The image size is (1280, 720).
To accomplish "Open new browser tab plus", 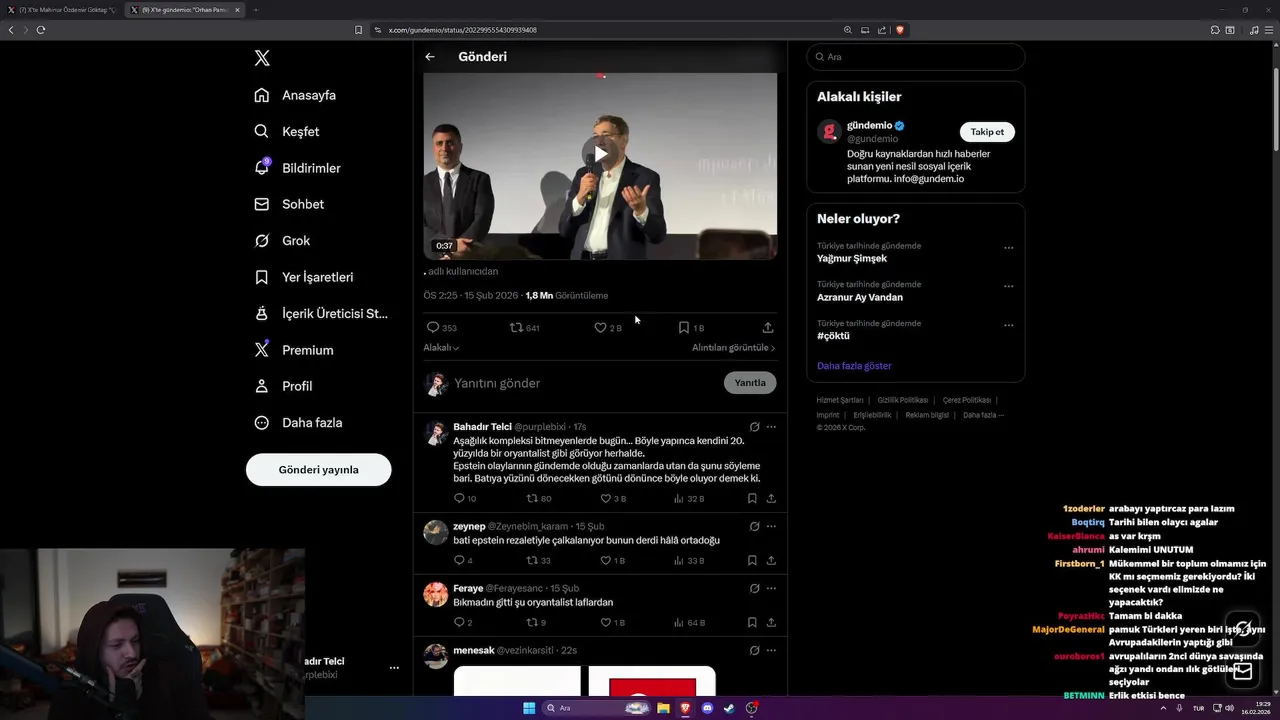I will 255,10.
